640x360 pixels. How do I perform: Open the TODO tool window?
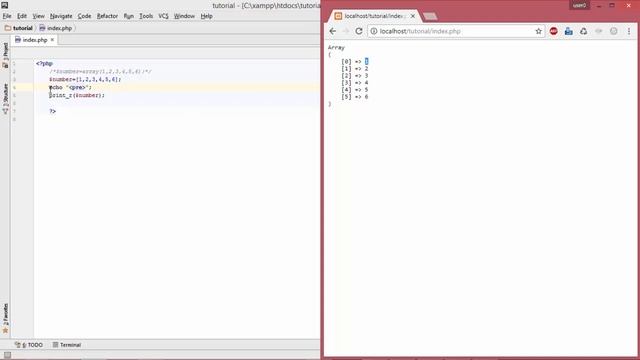29,345
